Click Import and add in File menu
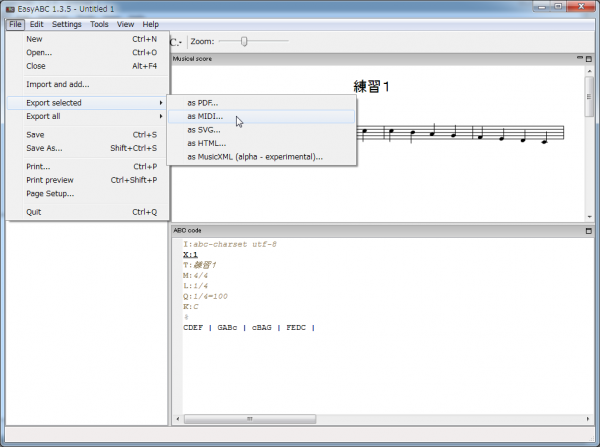The width and height of the screenshot is (600, 447). (57, 84)
